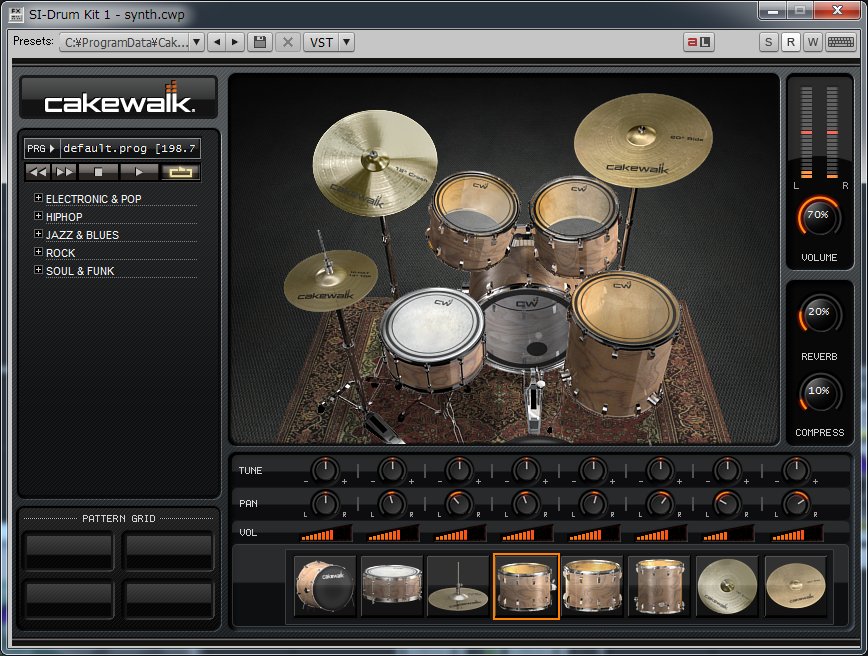Click the snare VOL level meter

tap(392, 534)
